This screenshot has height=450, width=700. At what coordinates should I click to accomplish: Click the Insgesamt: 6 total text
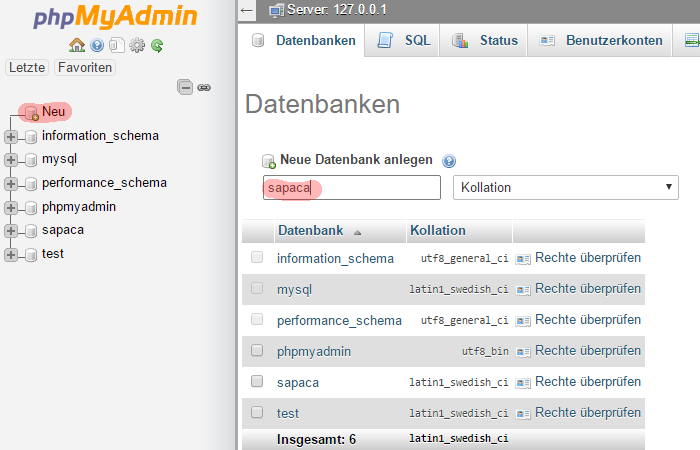click(x=317, y=439)
